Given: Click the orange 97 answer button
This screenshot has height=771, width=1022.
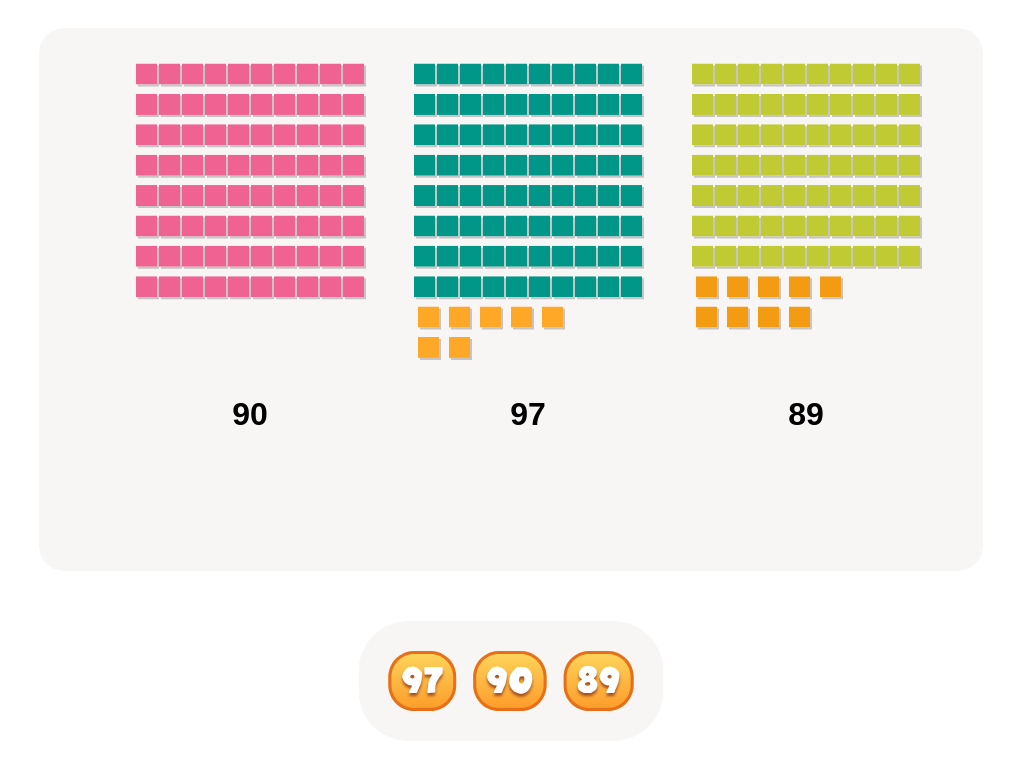Looking at the screenshot, I should tap(422, 680).
